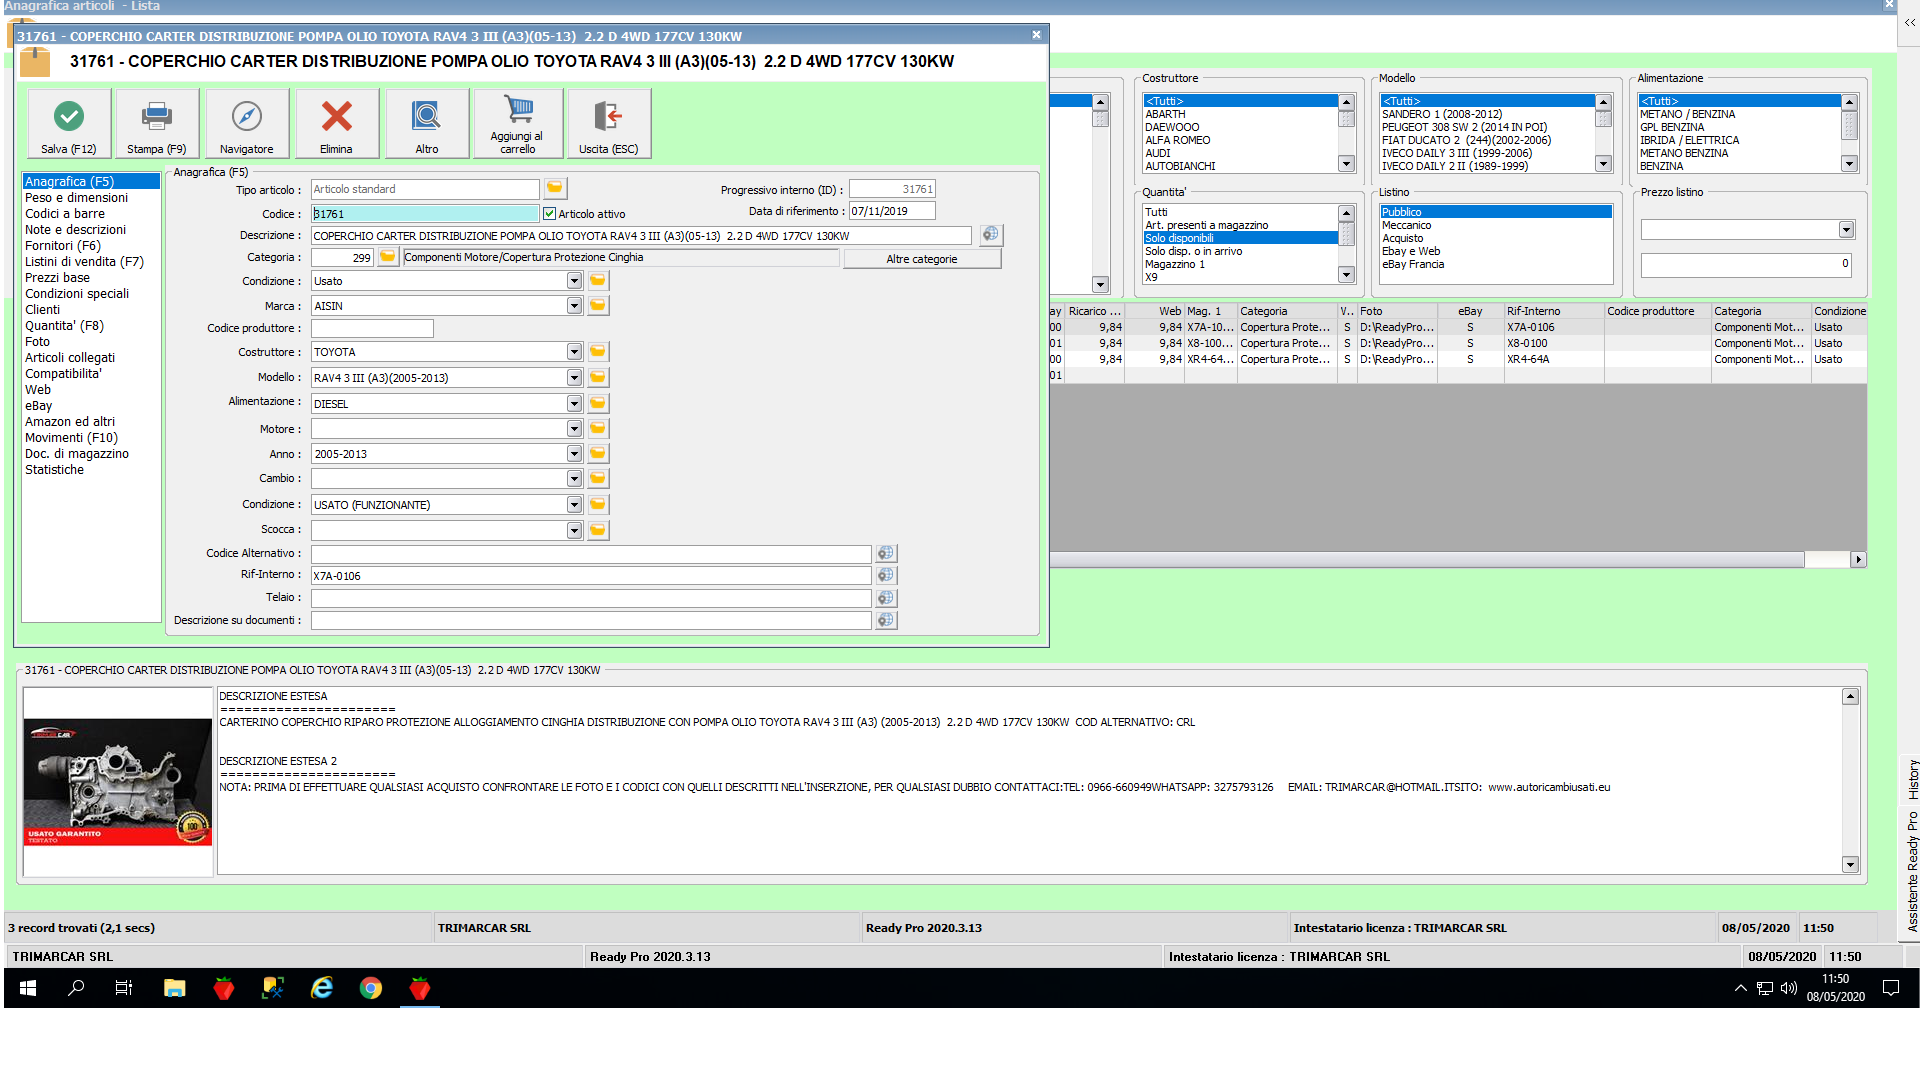The image size is (1920, 1080).
Task: Open the Compatibilita' section
Action: coord(63,373)
